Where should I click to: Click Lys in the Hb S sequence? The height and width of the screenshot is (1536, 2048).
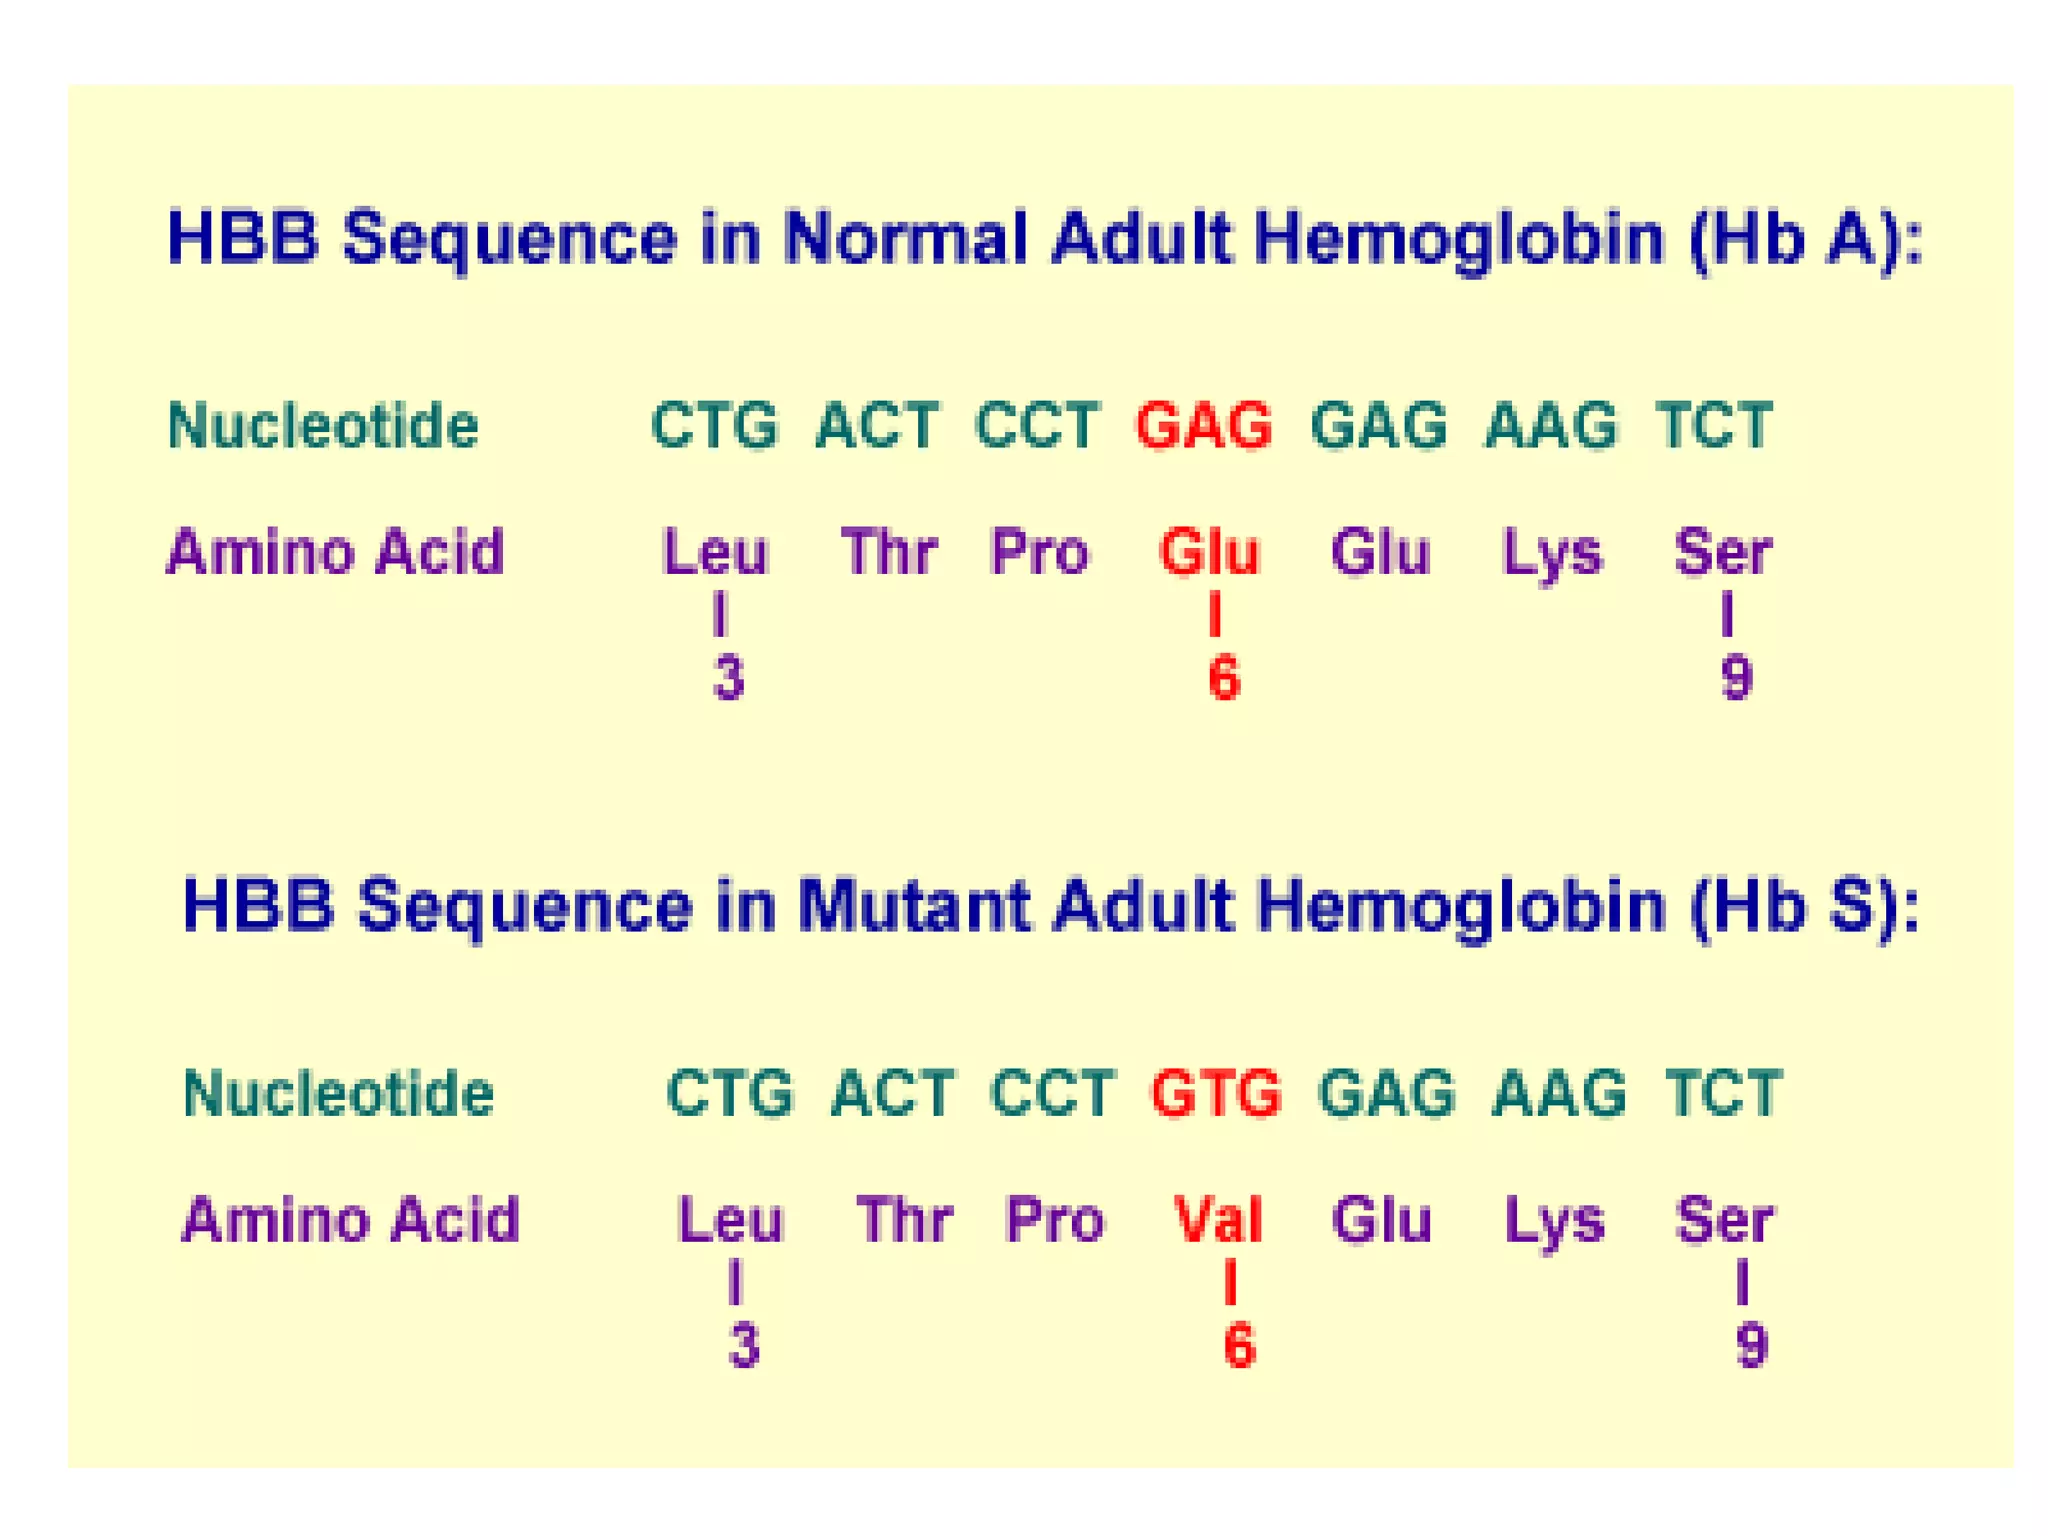pos(1554,1222)
